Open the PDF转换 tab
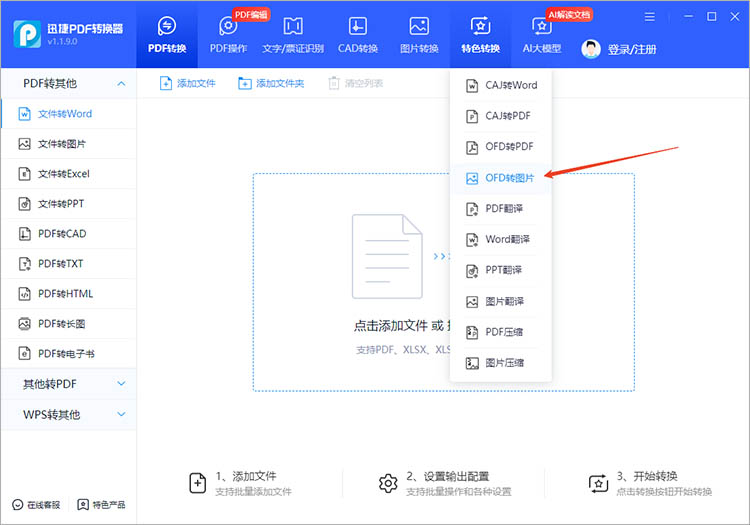The image size is (750, 525). pos(166,34)
